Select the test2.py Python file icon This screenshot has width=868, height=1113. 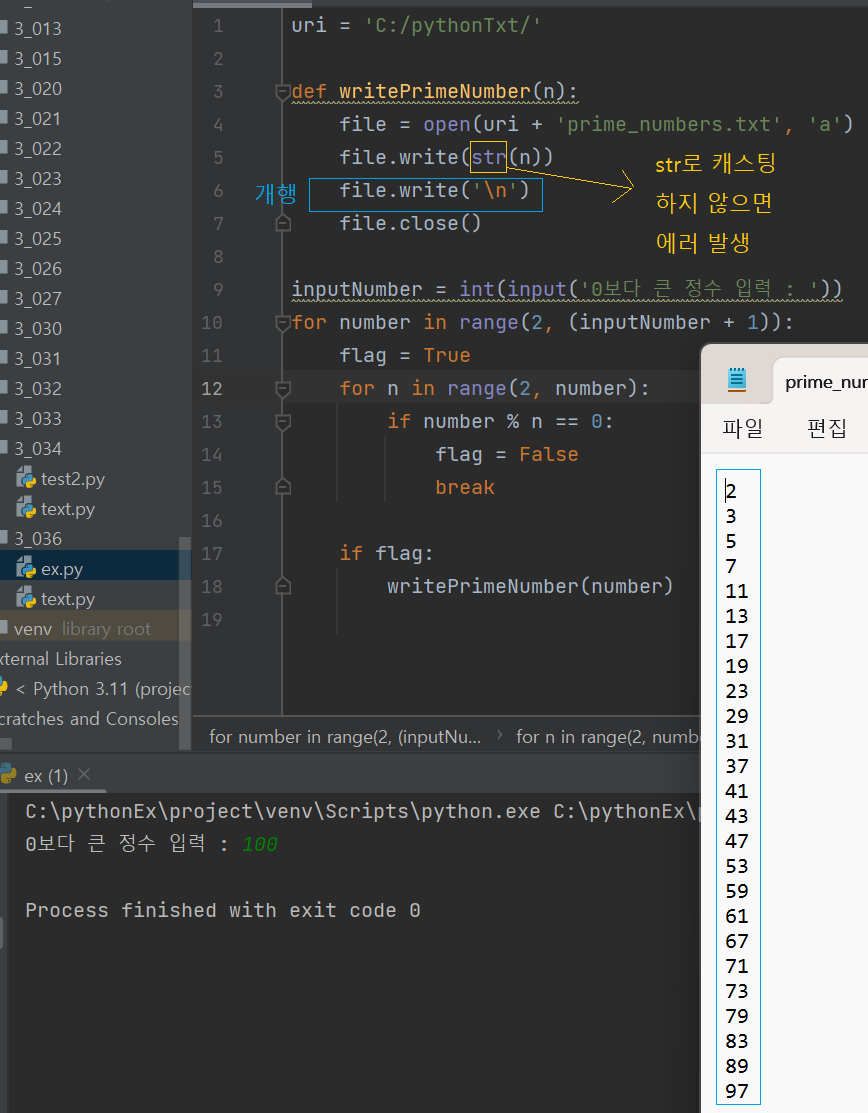tap(26, 479)
